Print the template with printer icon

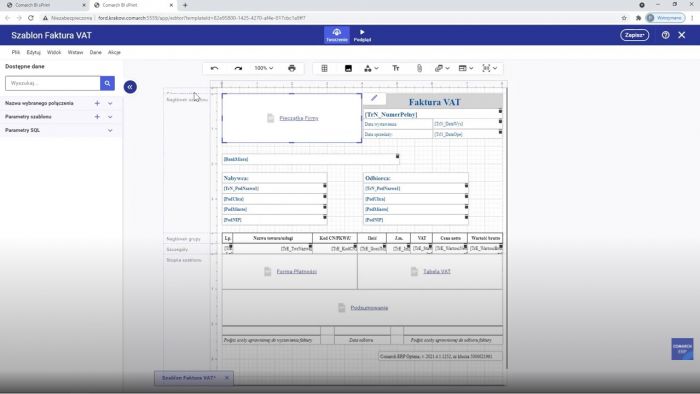292,68
